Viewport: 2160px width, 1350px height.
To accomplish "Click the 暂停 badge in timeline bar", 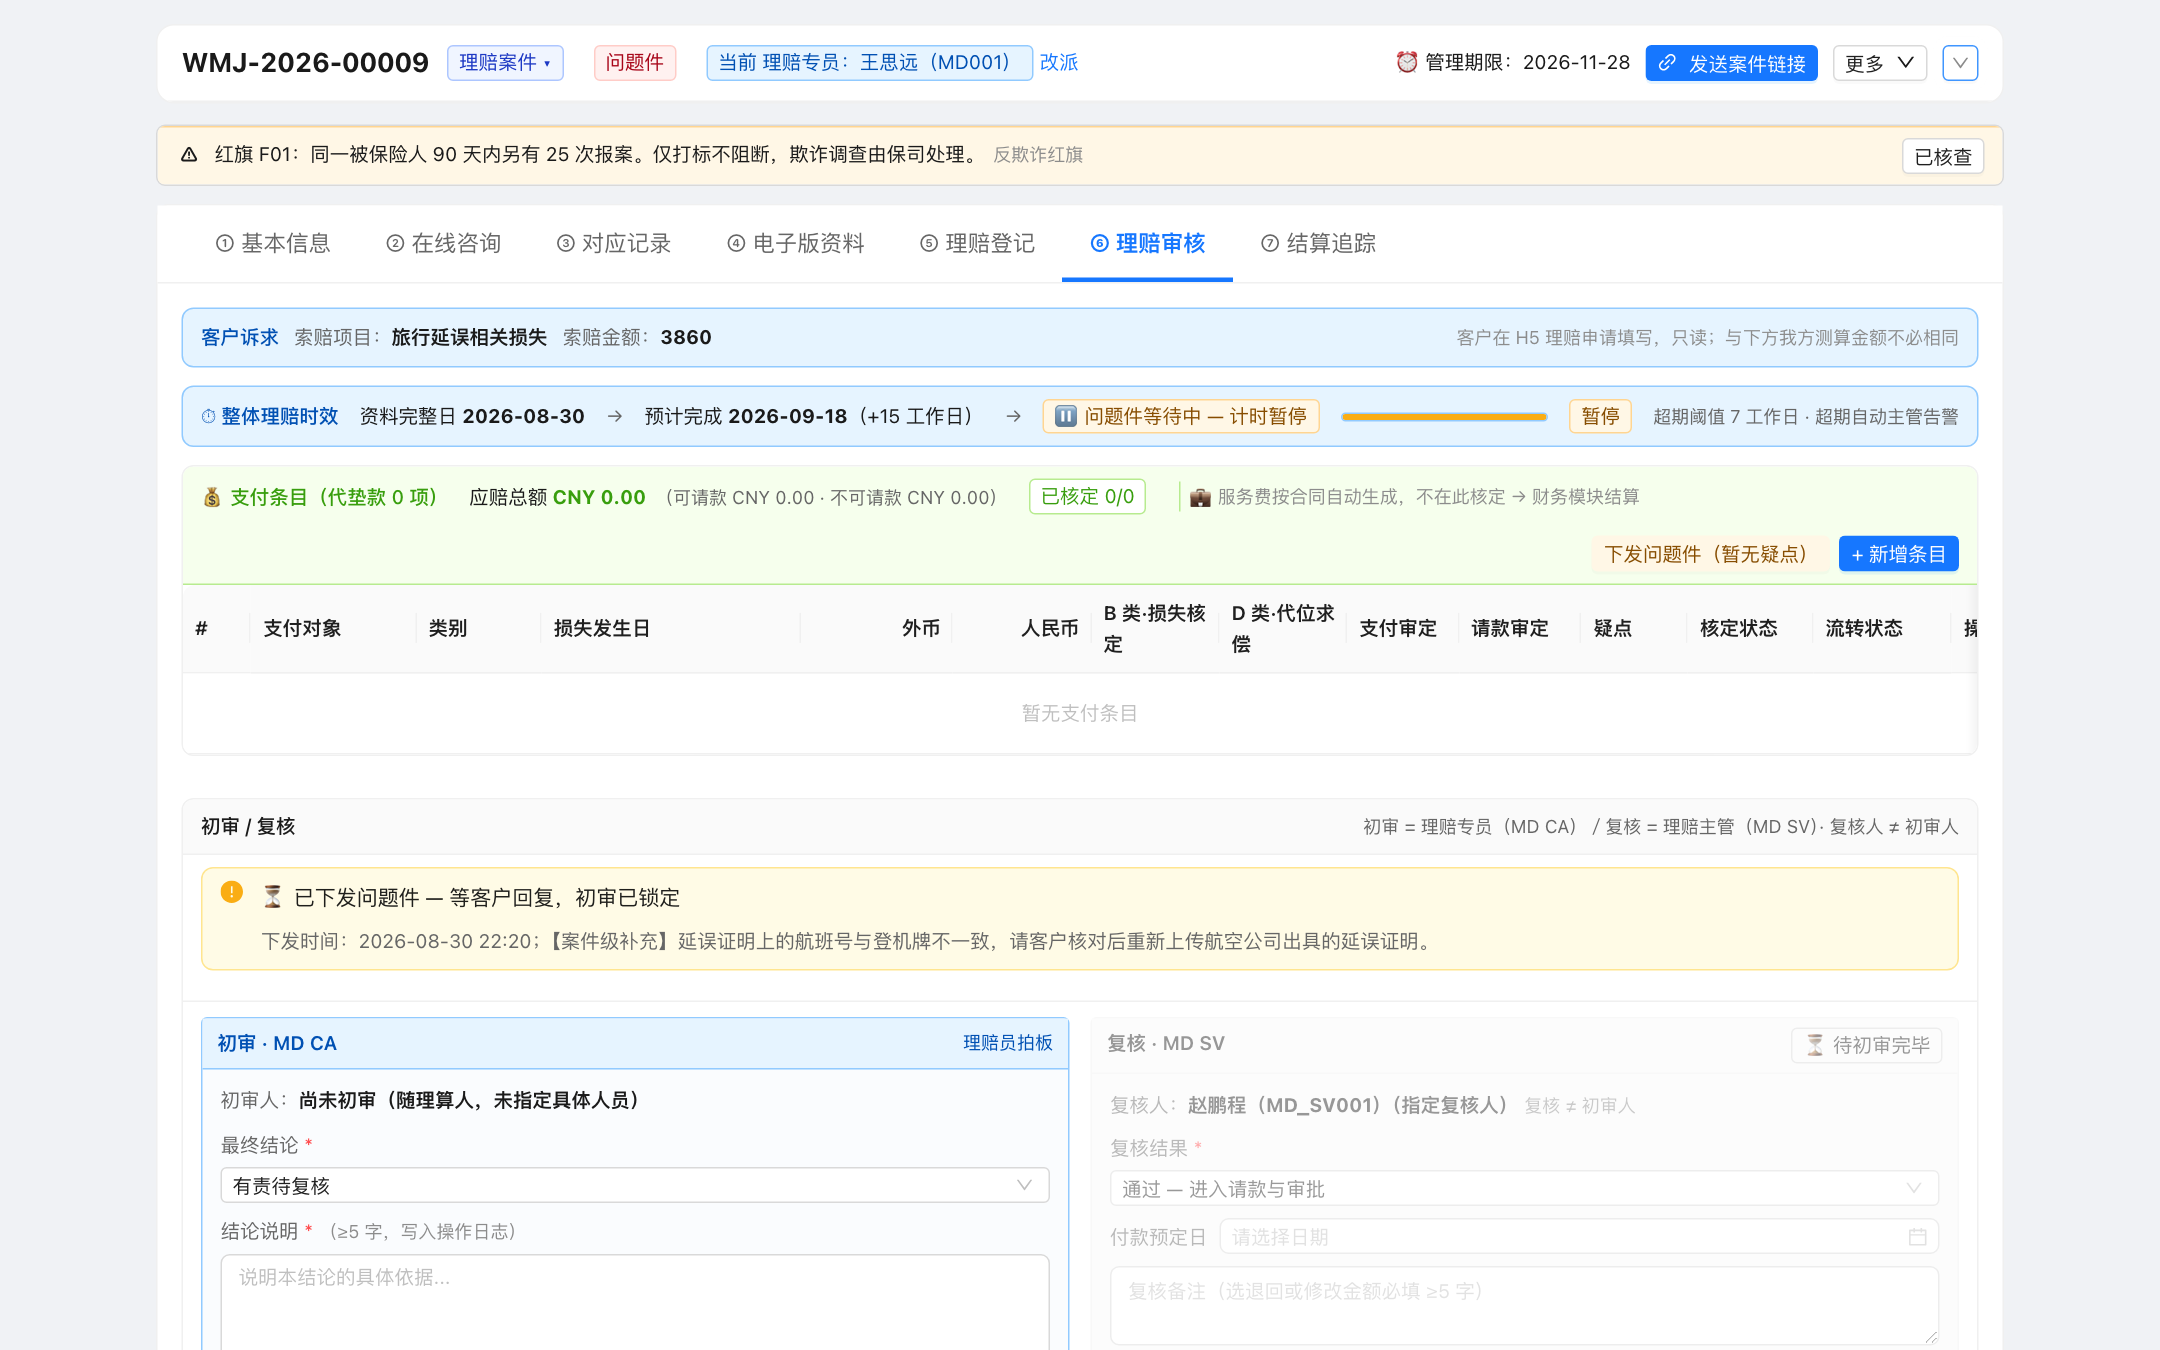I will [x=1600, y=416].
